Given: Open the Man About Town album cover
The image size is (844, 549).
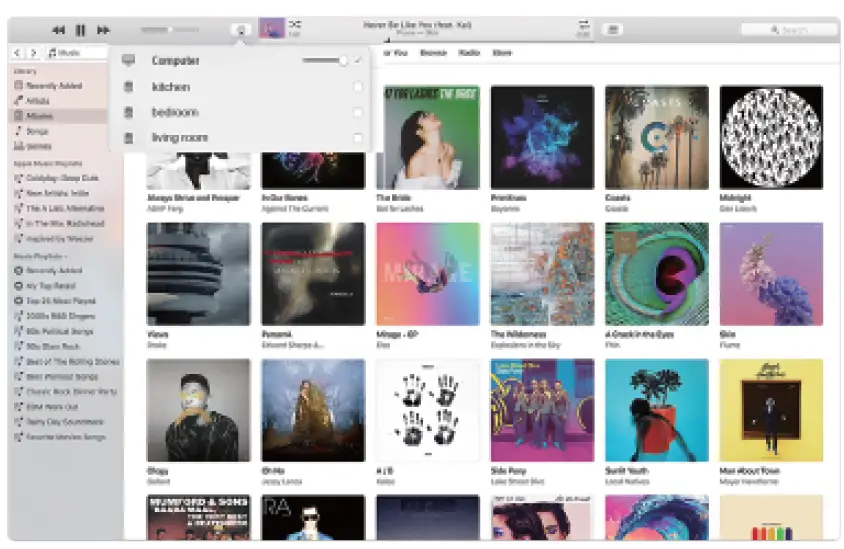Looking at the screenshot, I should point(771,410).
